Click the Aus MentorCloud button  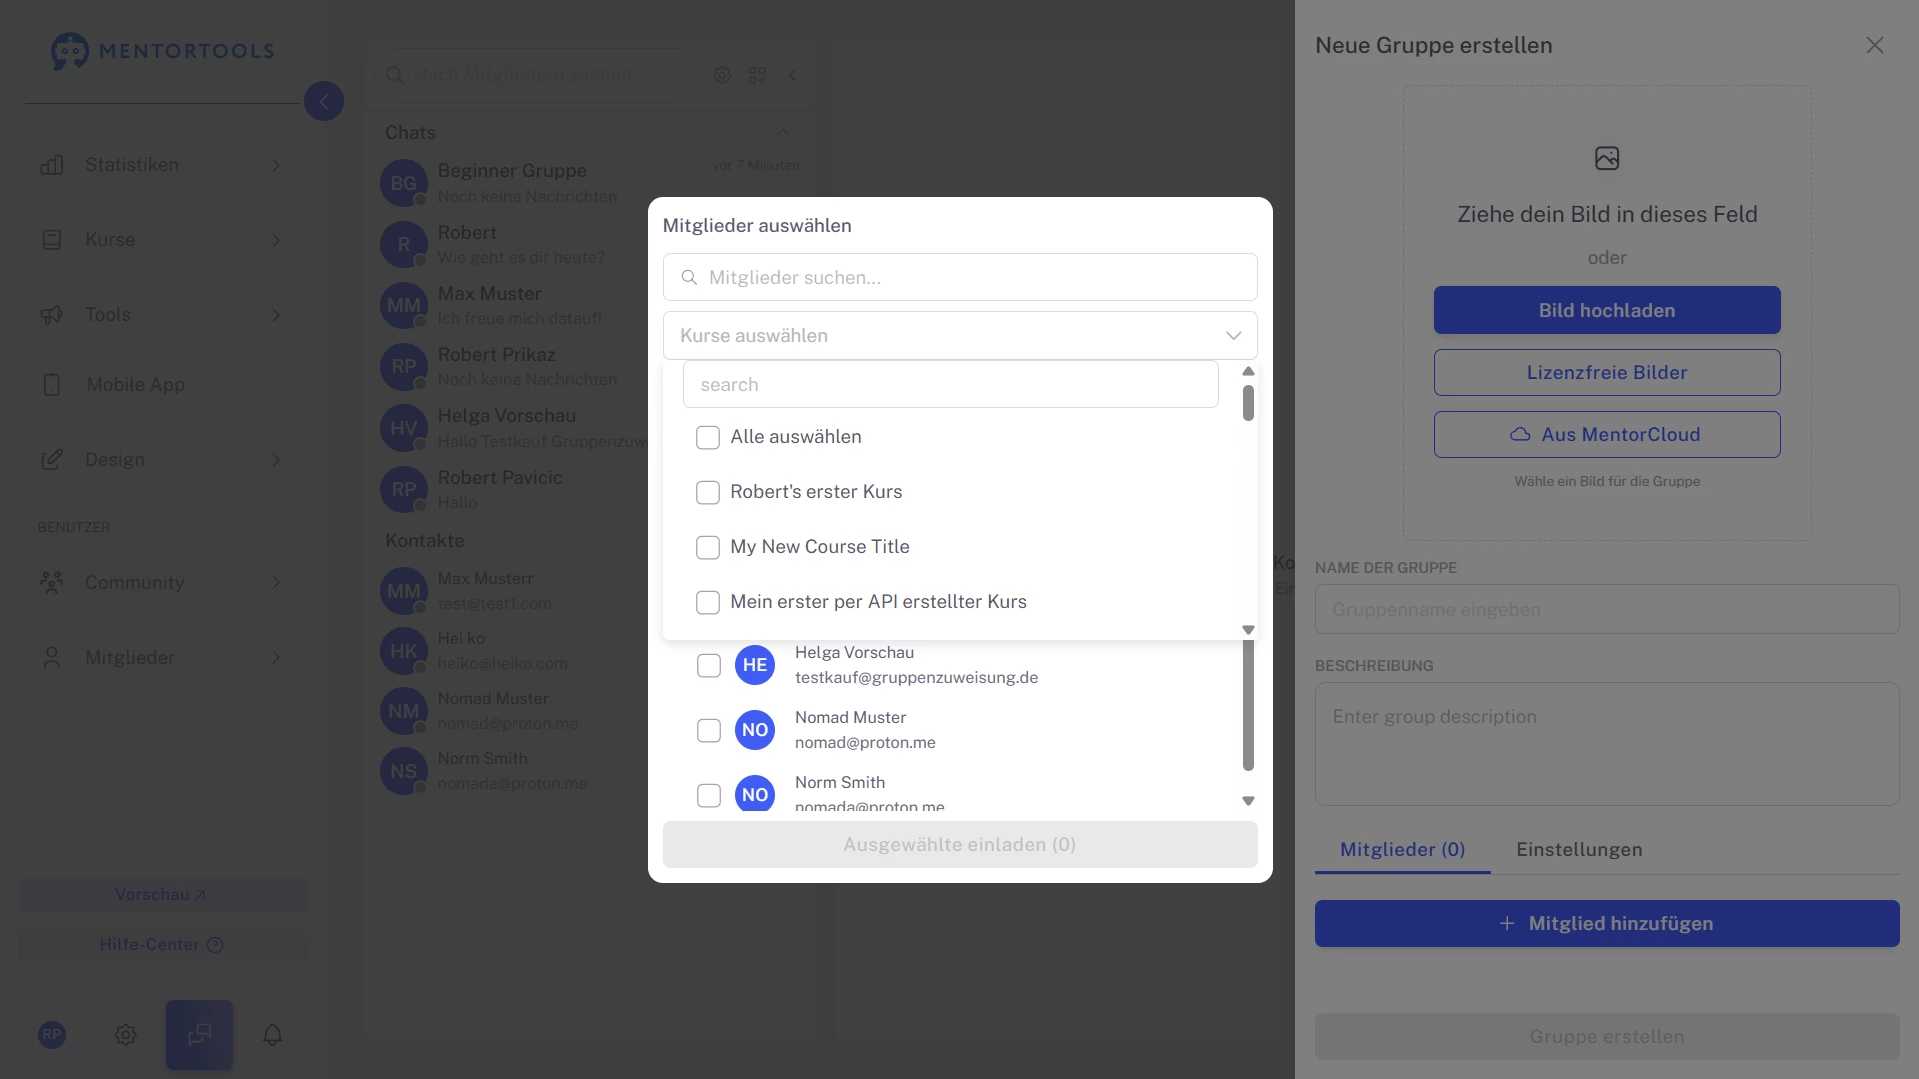click(x=1606, y=434)
